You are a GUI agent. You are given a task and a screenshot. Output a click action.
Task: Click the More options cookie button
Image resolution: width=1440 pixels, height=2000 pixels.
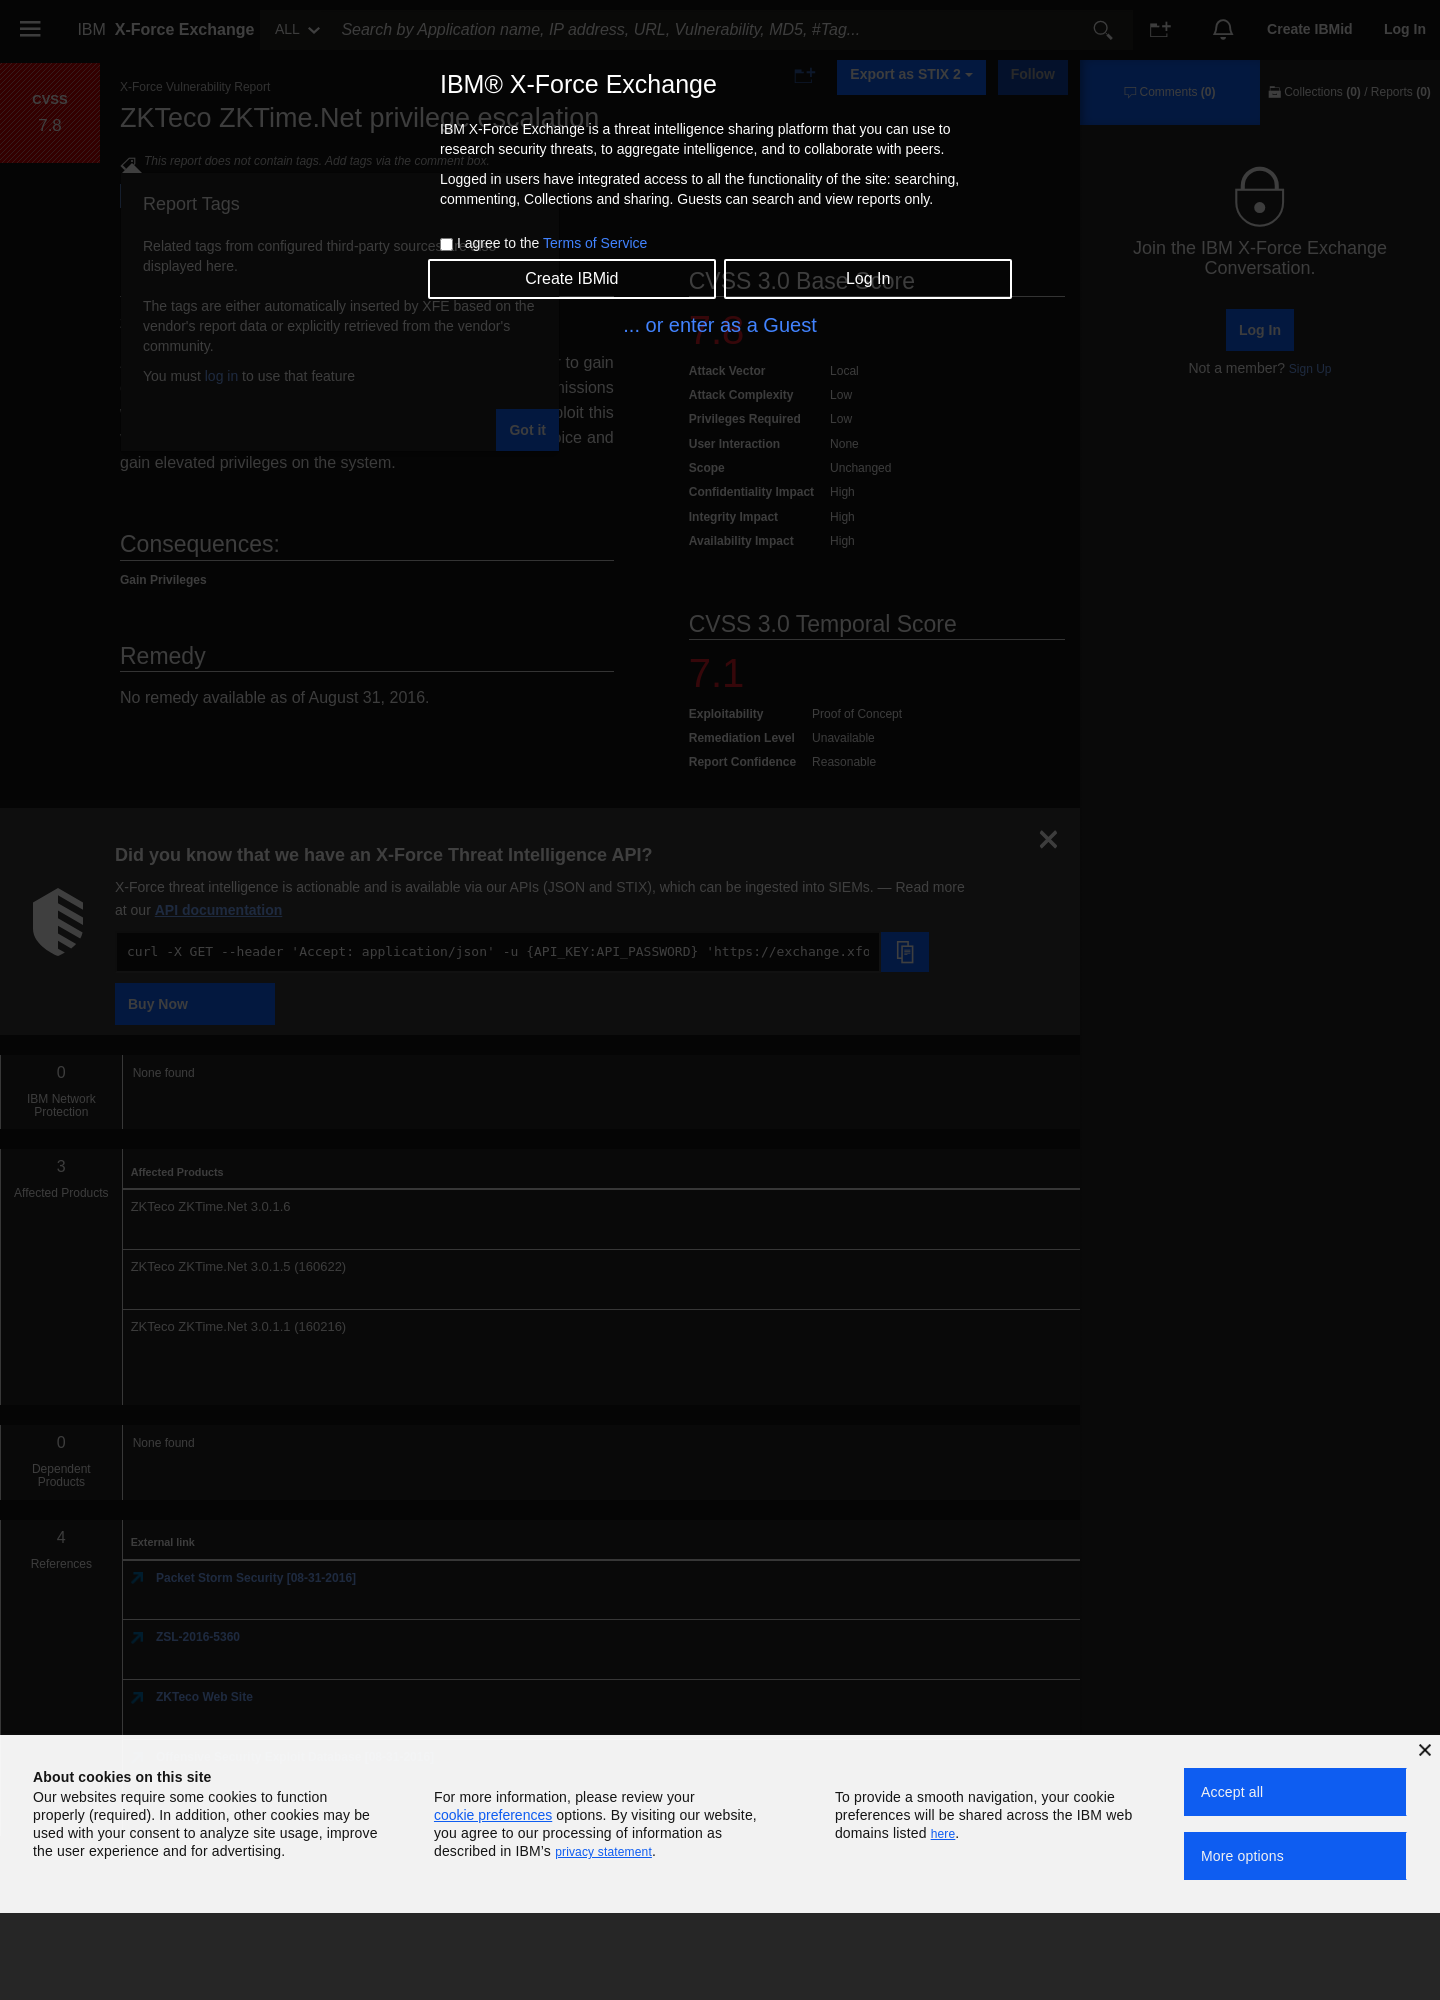click(1295, 1856)
